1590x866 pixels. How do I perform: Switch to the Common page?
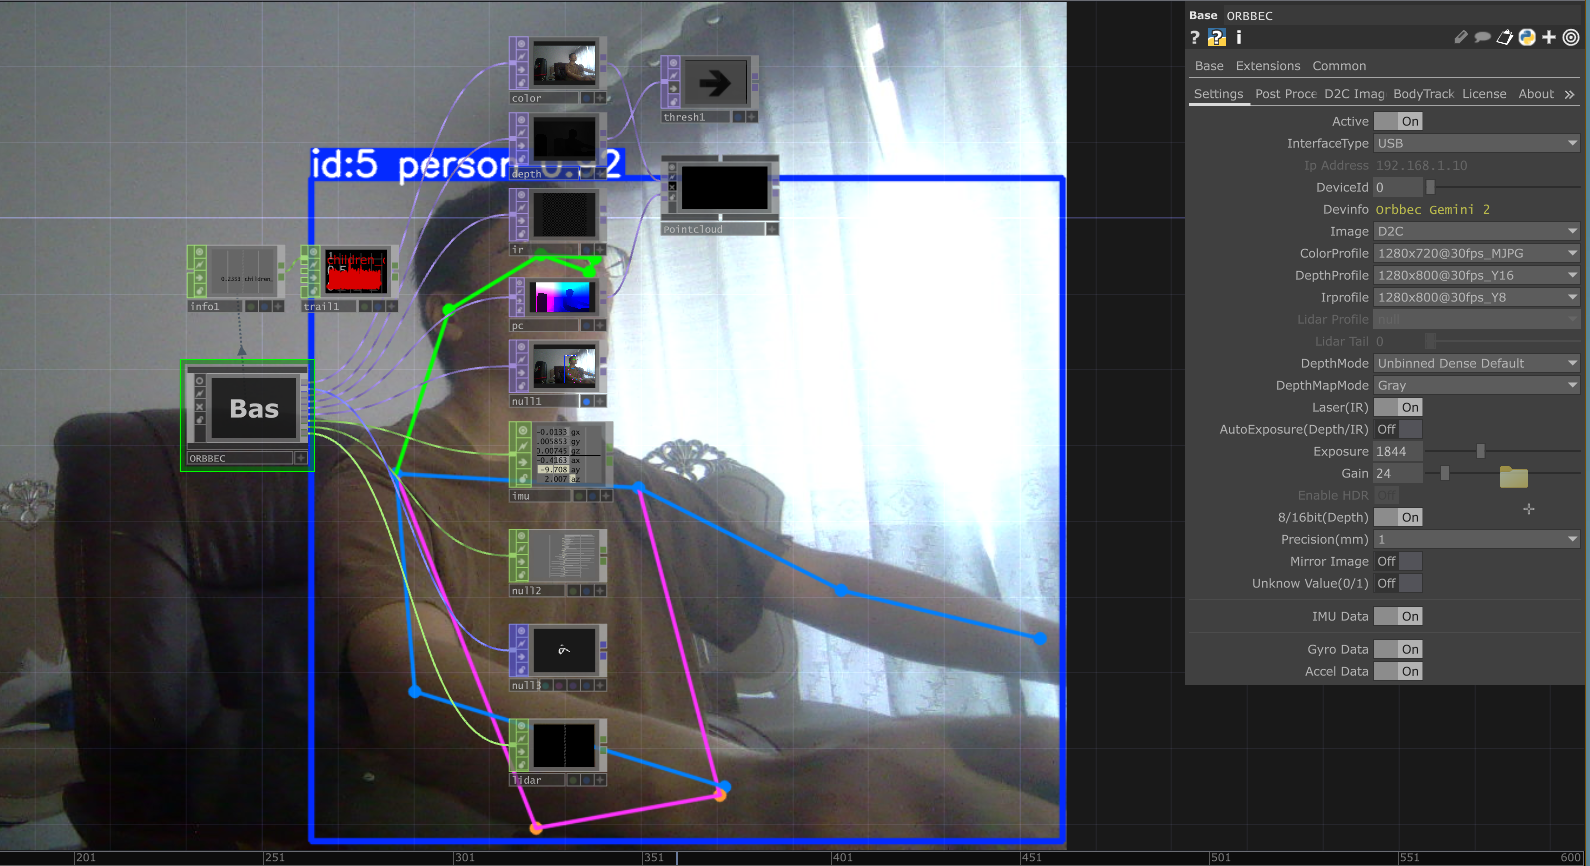point(1339,66)
